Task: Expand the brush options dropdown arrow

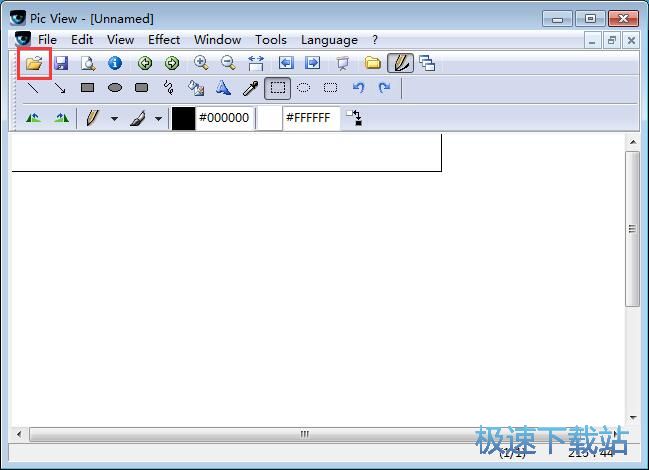Action: point(158,119)
